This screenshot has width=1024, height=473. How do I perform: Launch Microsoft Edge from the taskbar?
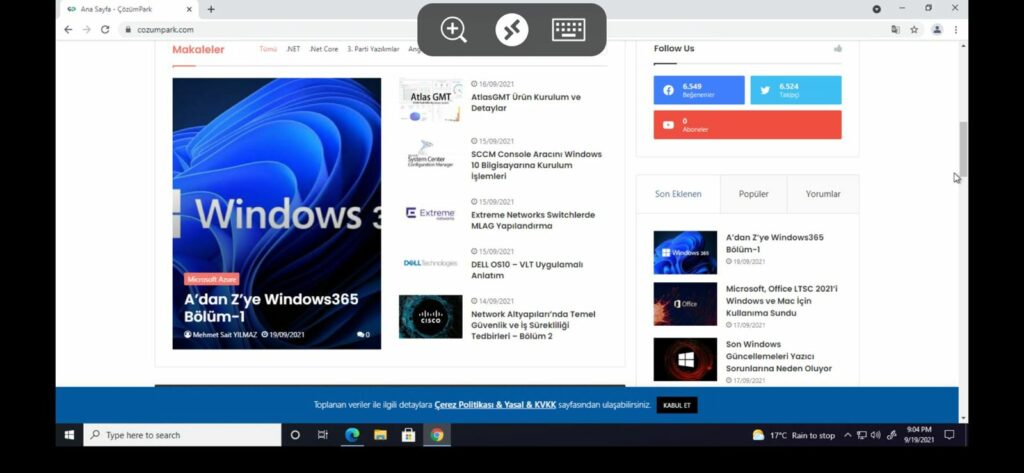coord(352,435)
